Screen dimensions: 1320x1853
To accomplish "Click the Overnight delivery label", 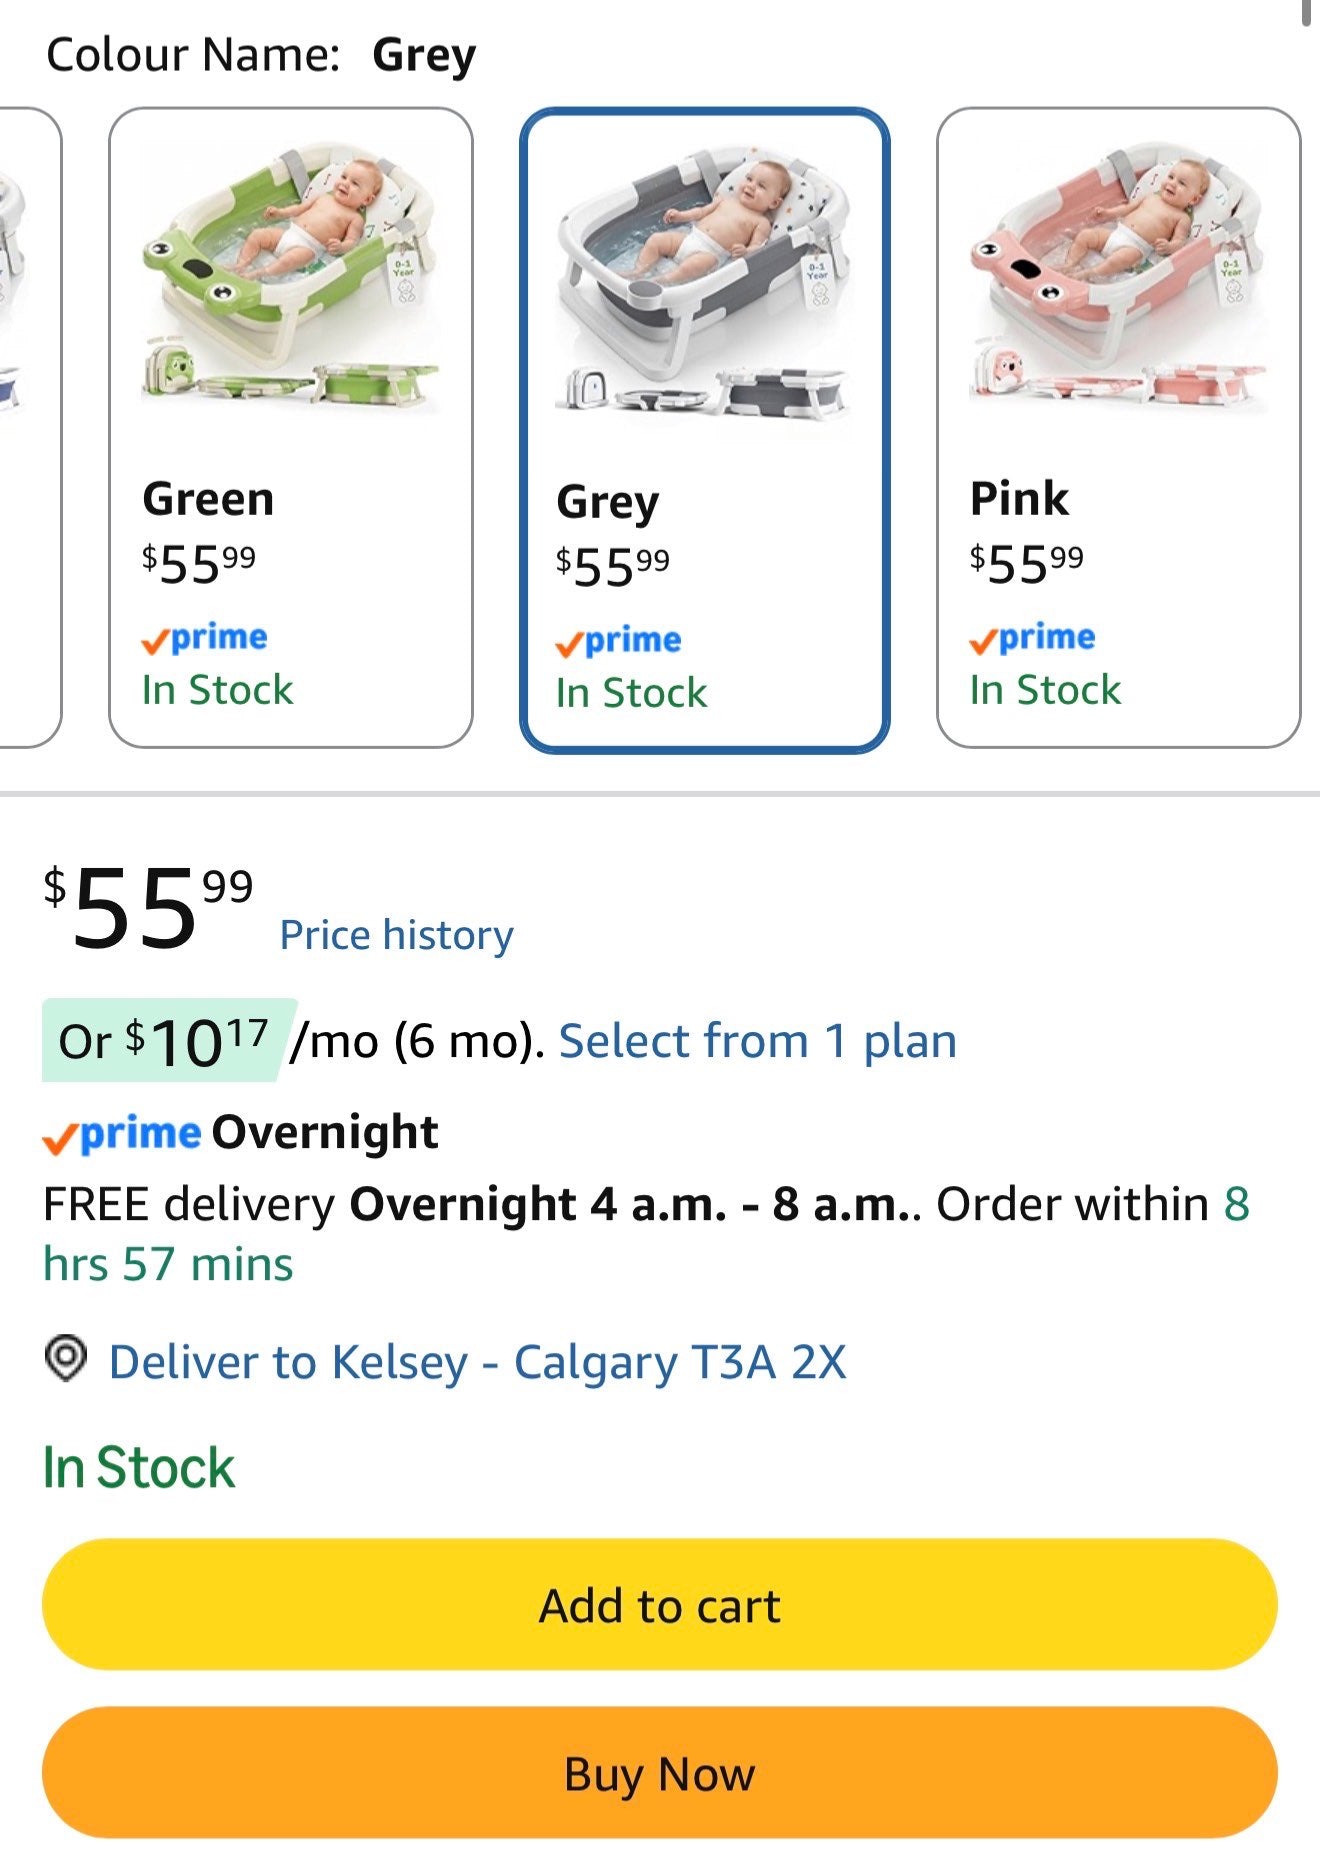I will 325,1132.
